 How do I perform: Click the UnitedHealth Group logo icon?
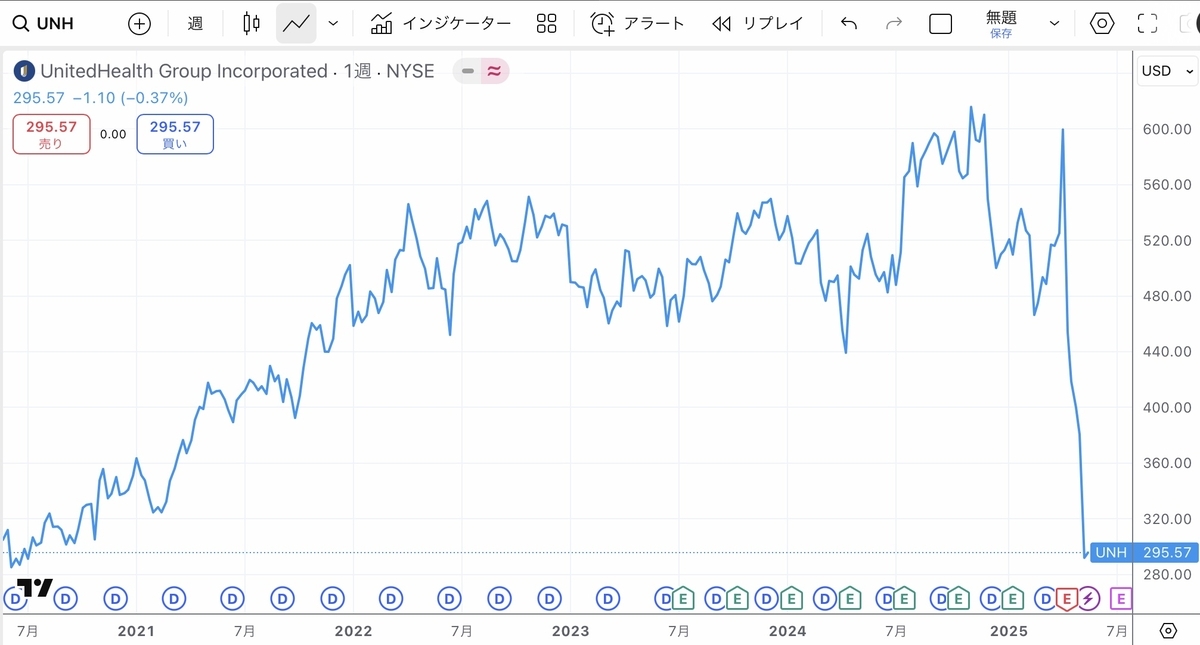24,71
